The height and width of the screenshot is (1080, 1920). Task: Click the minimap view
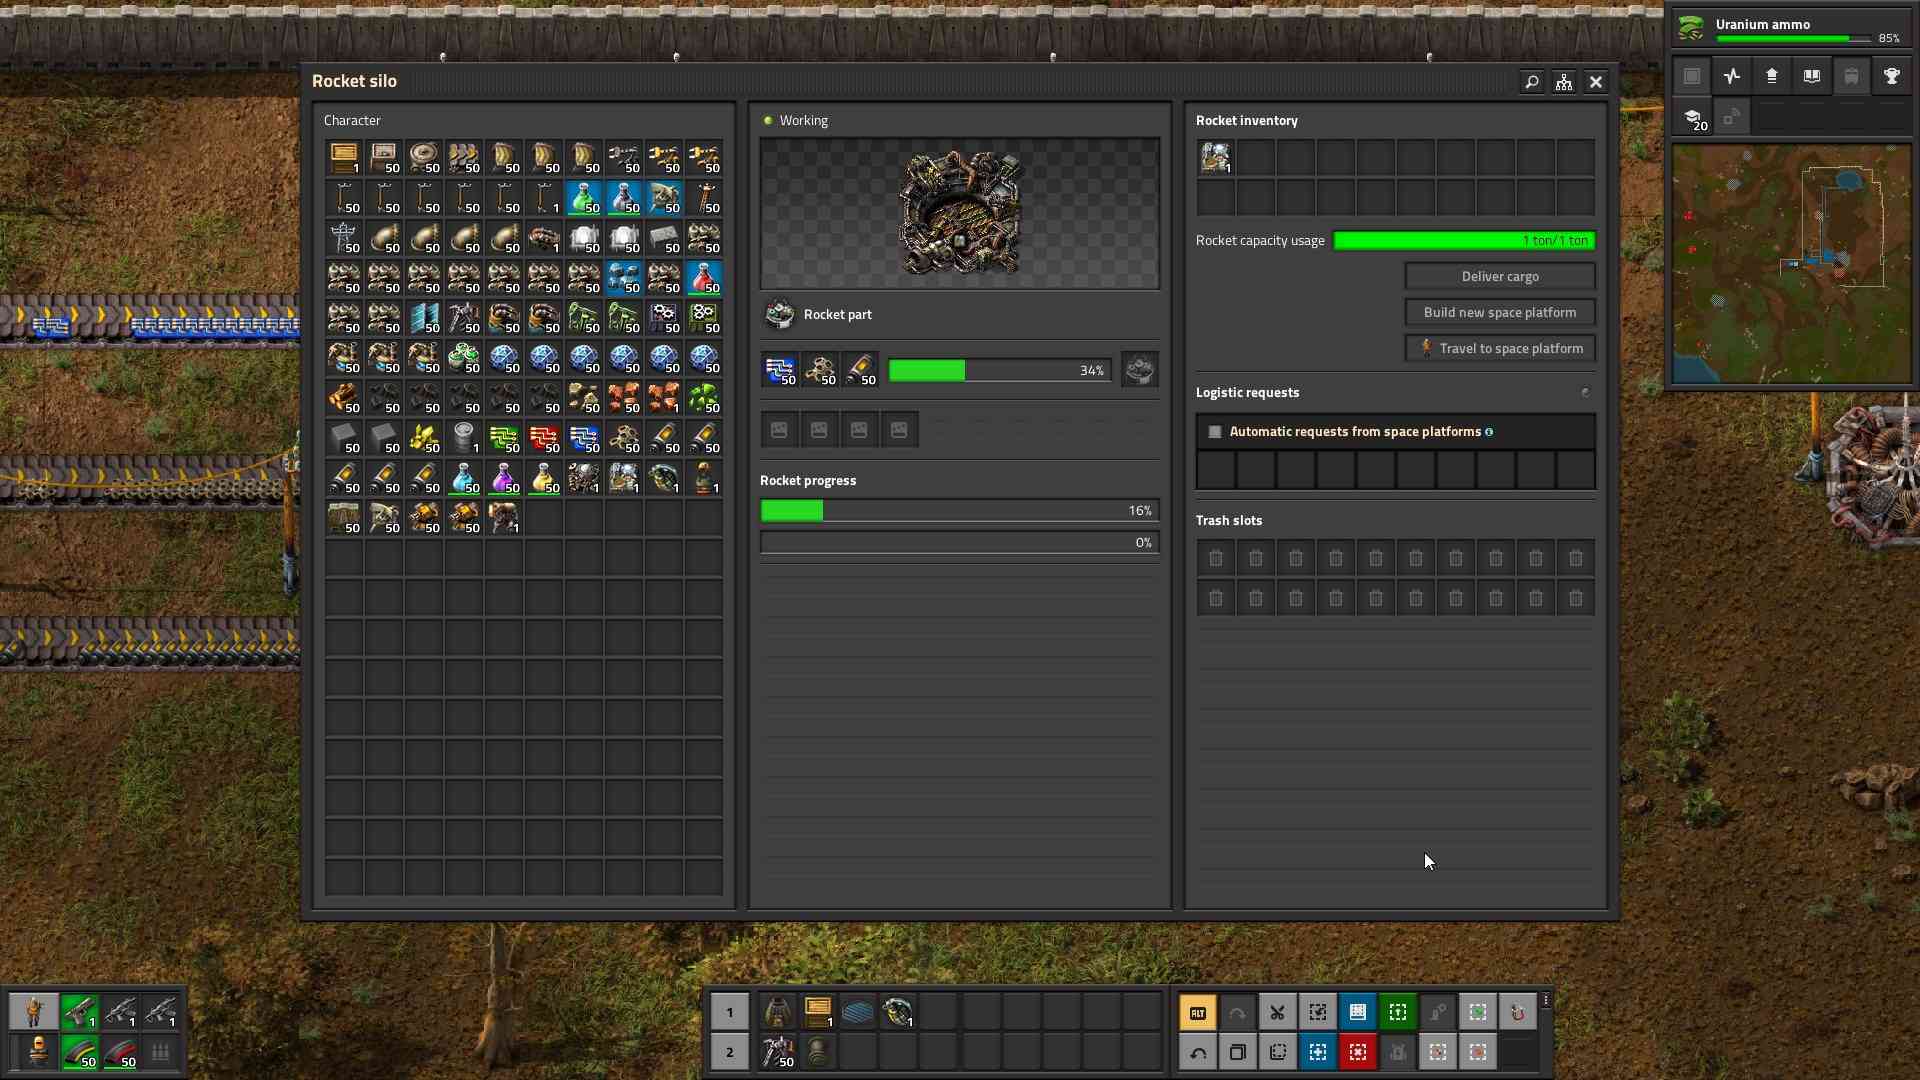(x=1790, y=264)
